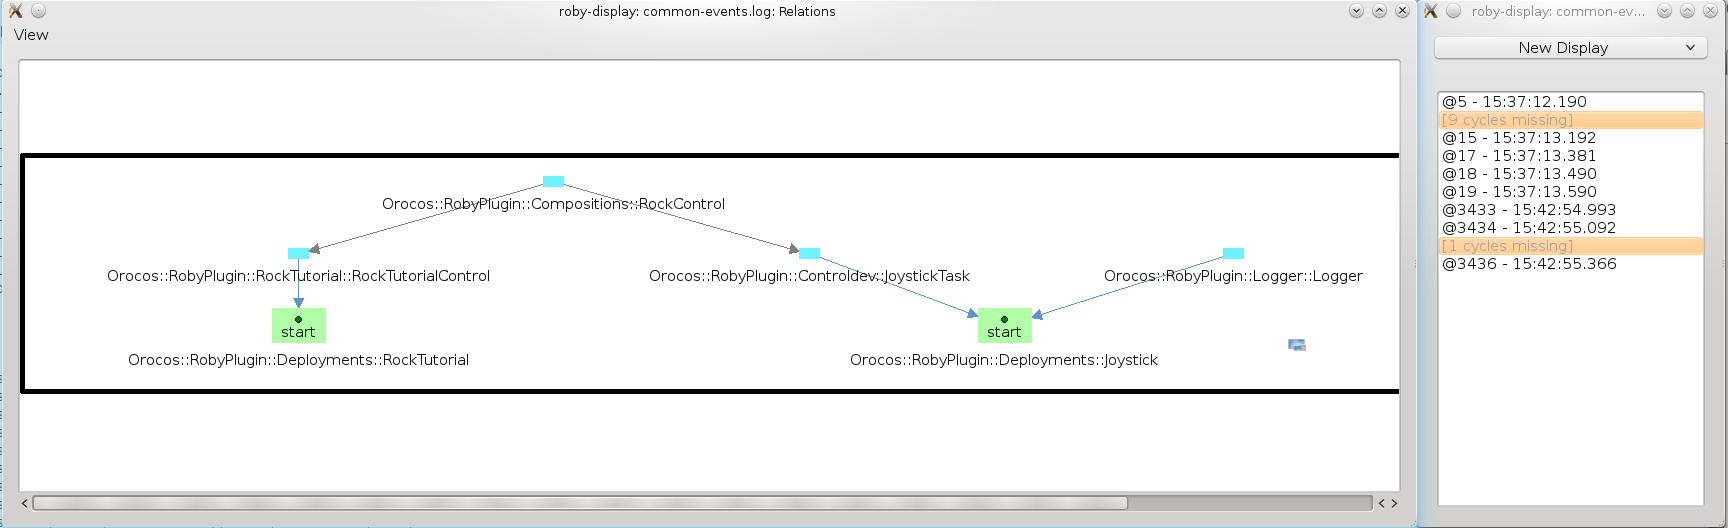The height and width of the screenshot is (528, 1728).
Task: Select the RockTutorialControl cyan task node
Action: [x=298, y=254]
